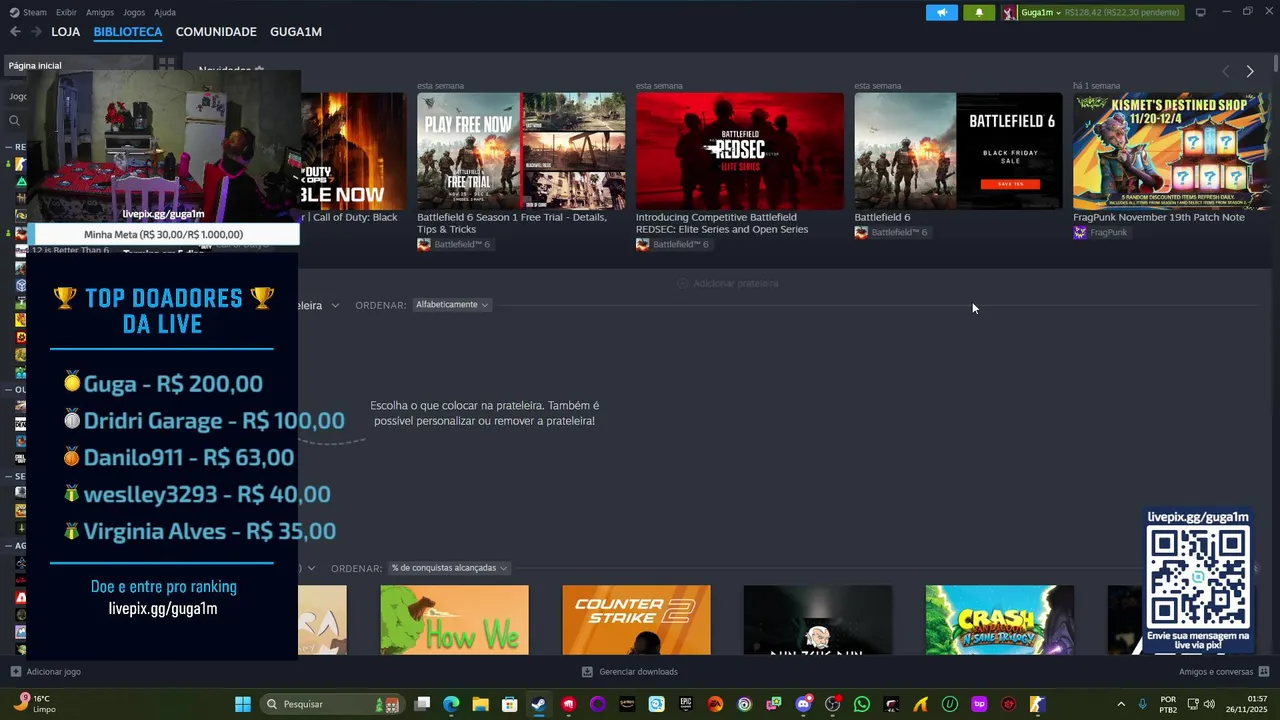The height and width of the screenshot is (720, 1280).
Task: Open the Amigos menu
Action: [100, 12]
